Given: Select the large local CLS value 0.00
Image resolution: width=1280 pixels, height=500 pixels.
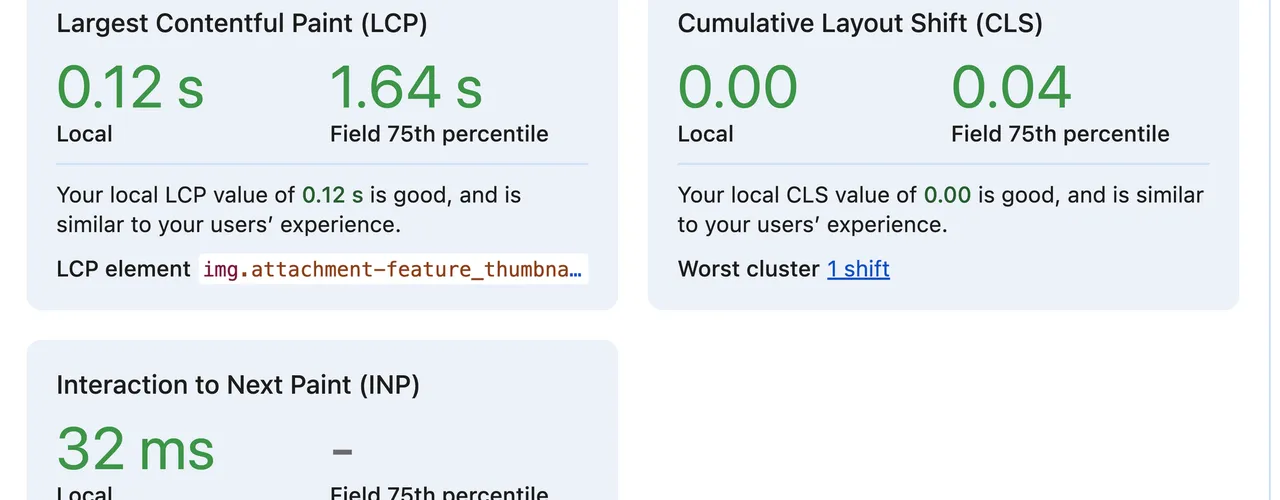Looking at the screenshot, I should pyautogui.click(x=738, y=87).
